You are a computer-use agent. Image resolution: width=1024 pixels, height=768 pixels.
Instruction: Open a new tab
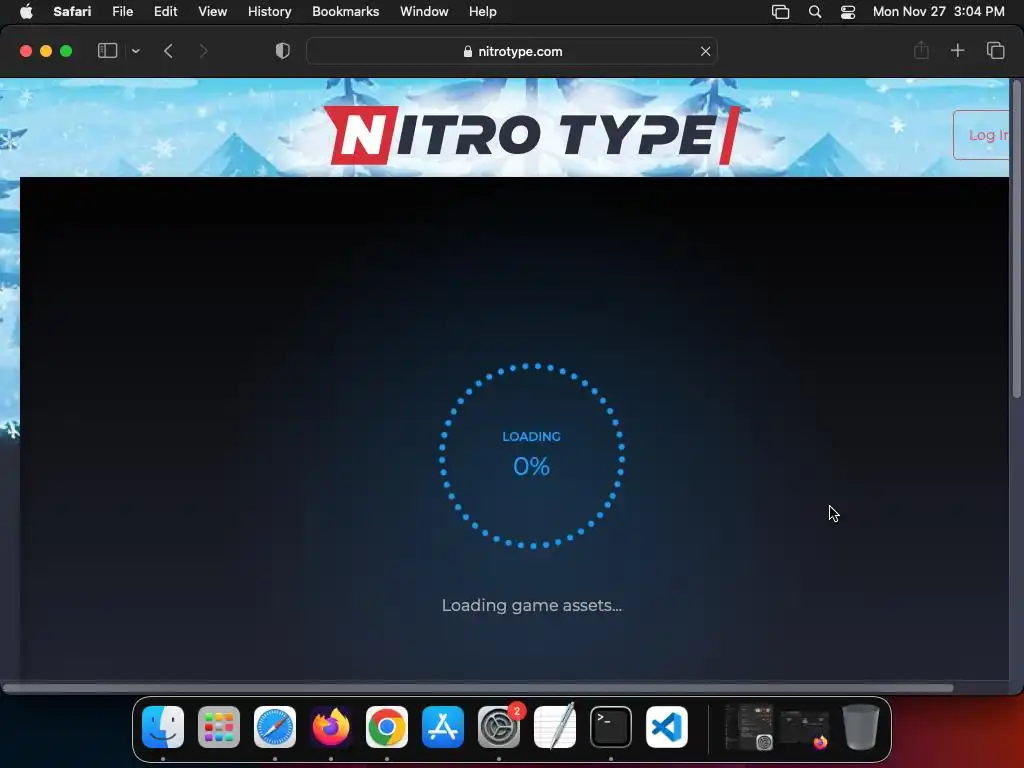click(x=957, y=50)
